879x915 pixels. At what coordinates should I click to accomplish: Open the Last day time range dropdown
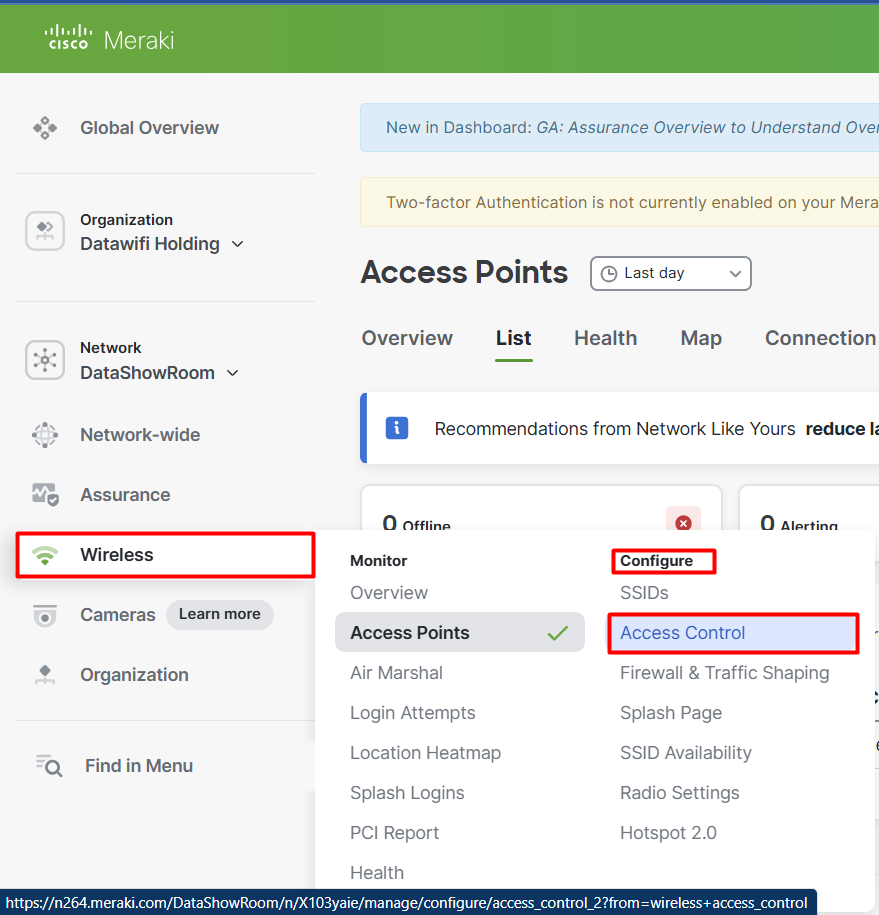click(671, 273)
